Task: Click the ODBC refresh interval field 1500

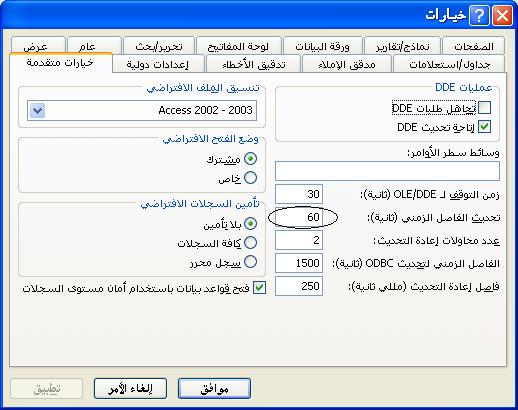Action: click(x=299, y=263)
